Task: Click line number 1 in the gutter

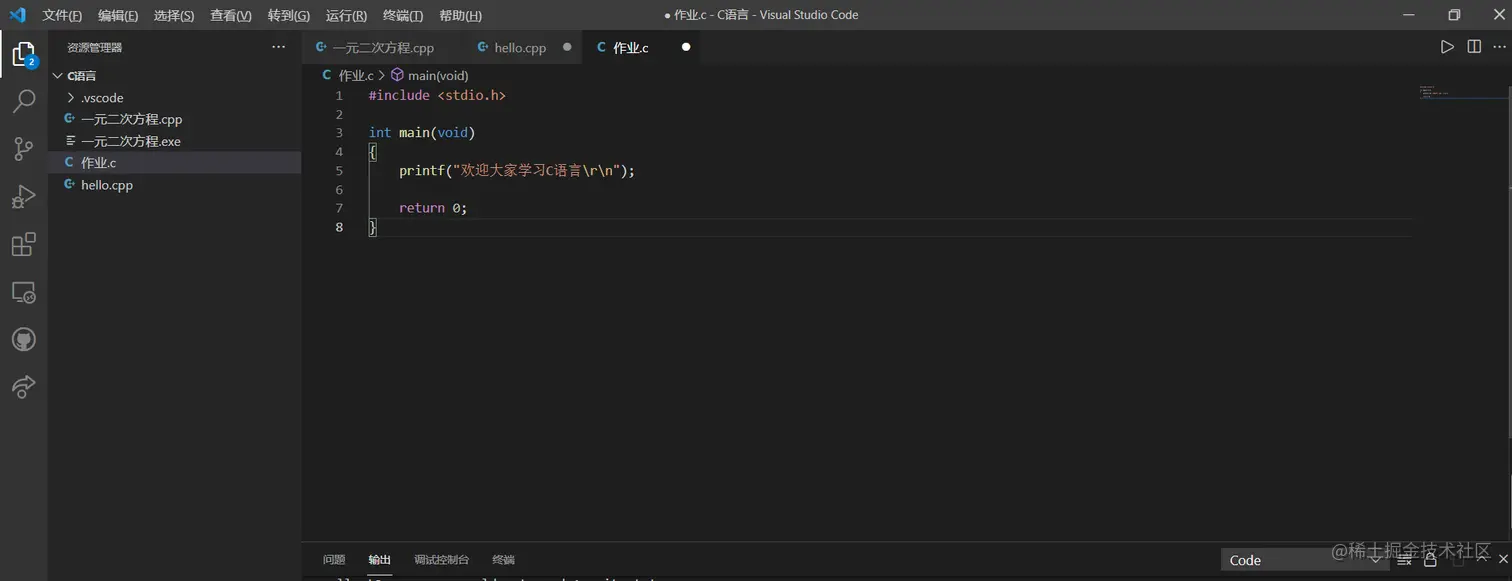Action: point(339,95)
